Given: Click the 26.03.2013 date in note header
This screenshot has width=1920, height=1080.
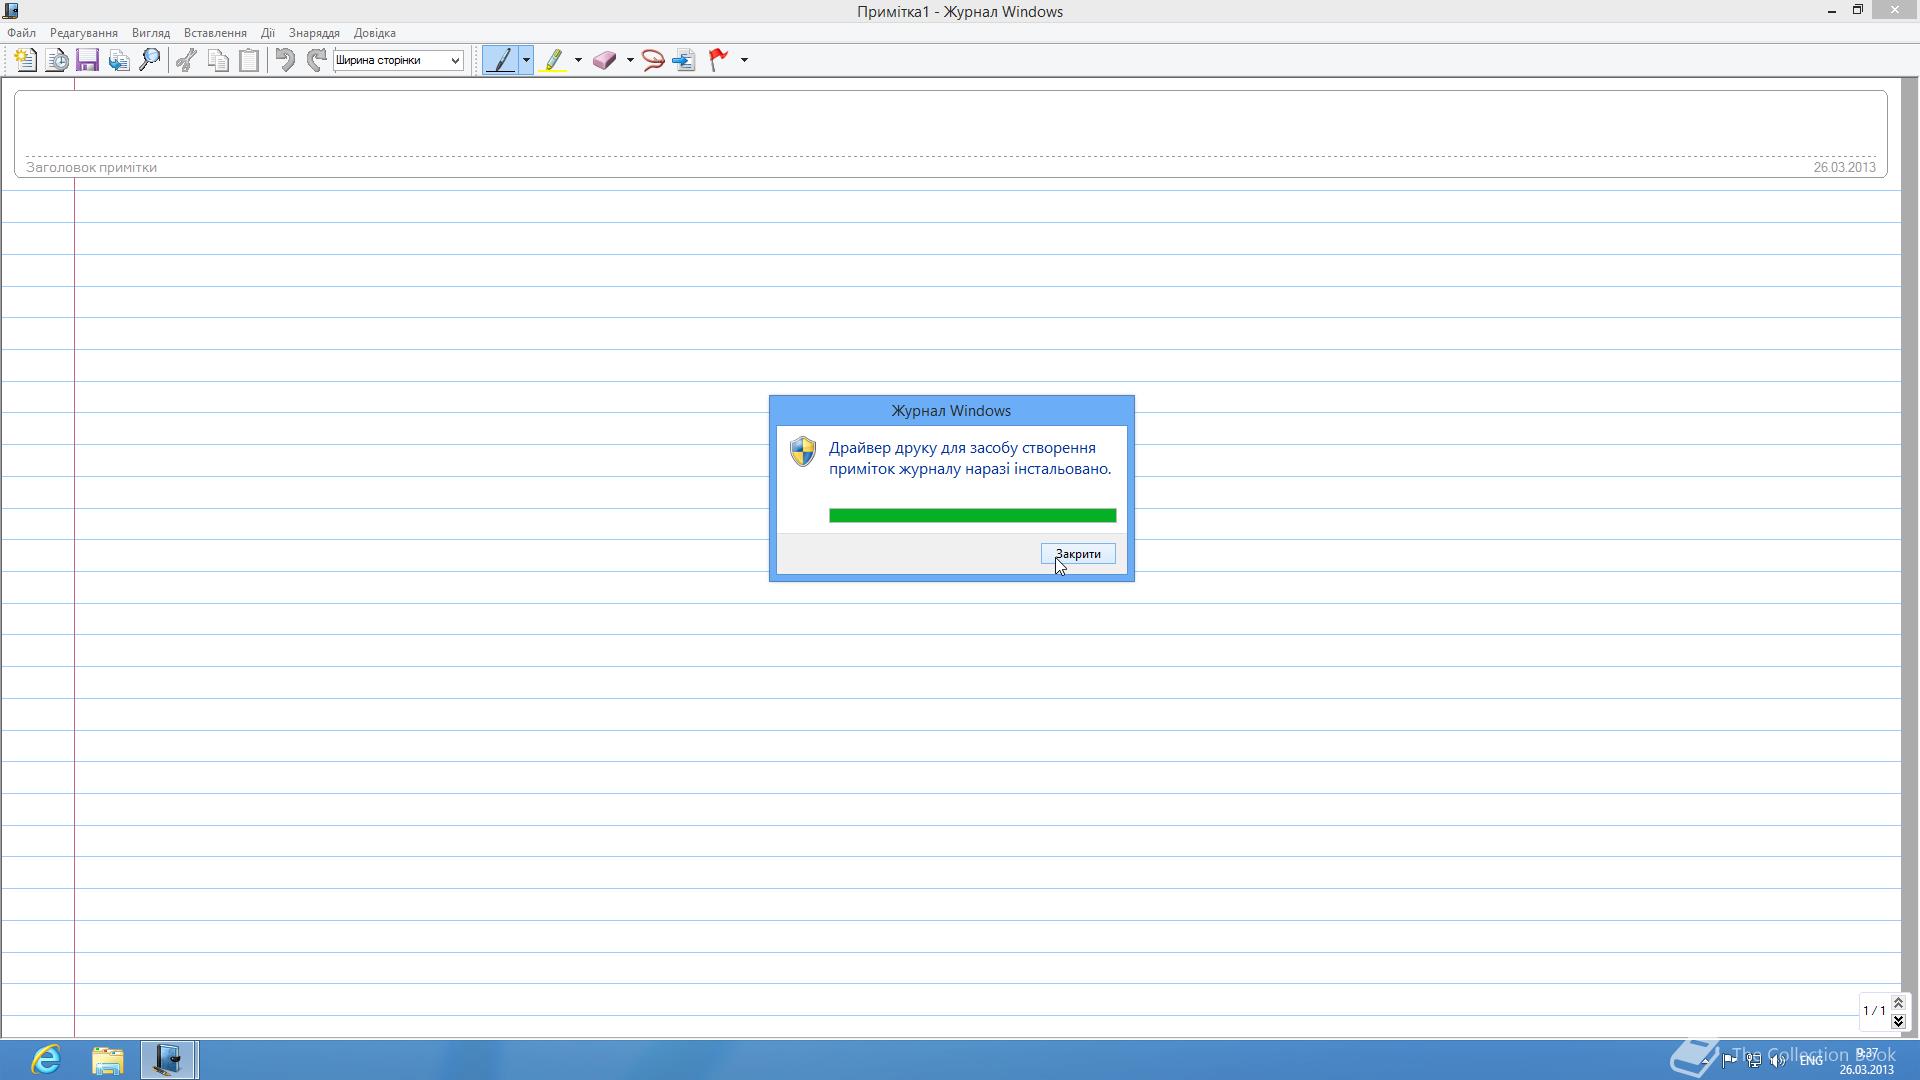Looking at the screenshot, I should click(1844, 167).
